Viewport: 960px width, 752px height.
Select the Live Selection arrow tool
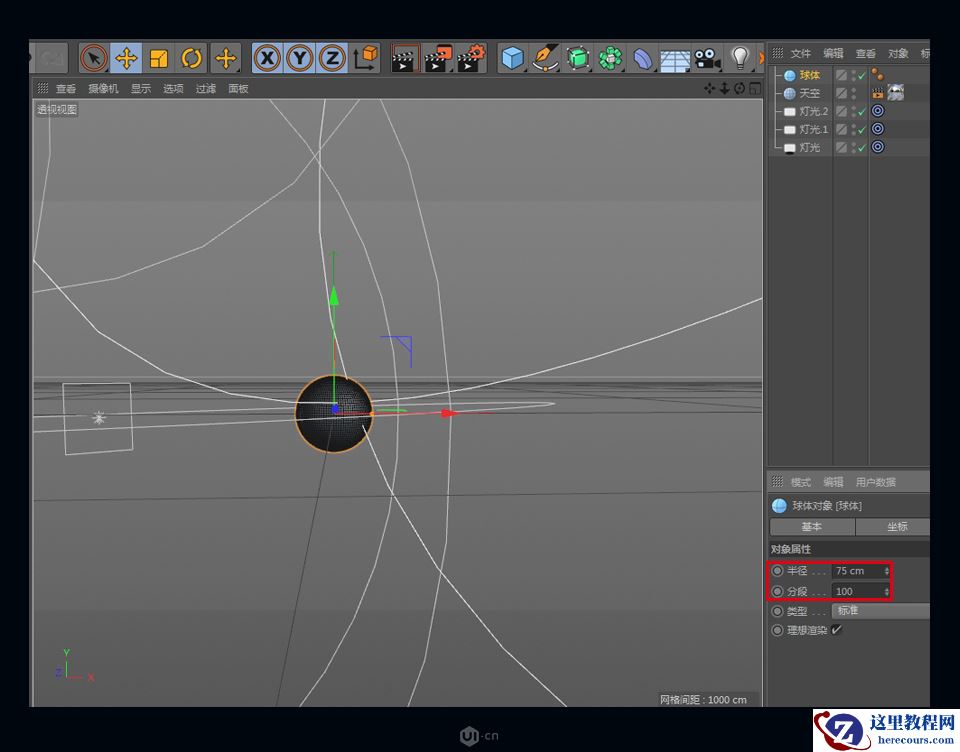(x=92, y=59)
